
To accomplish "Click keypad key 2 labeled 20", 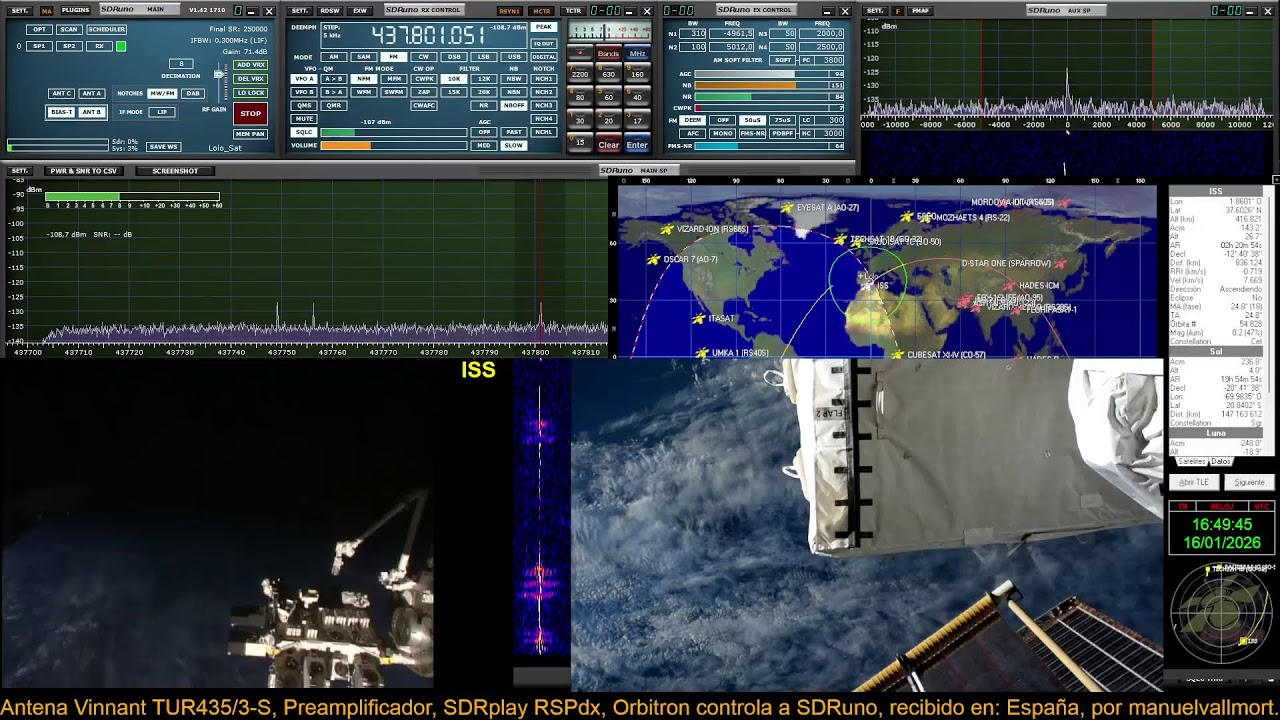I will point(608,120).
